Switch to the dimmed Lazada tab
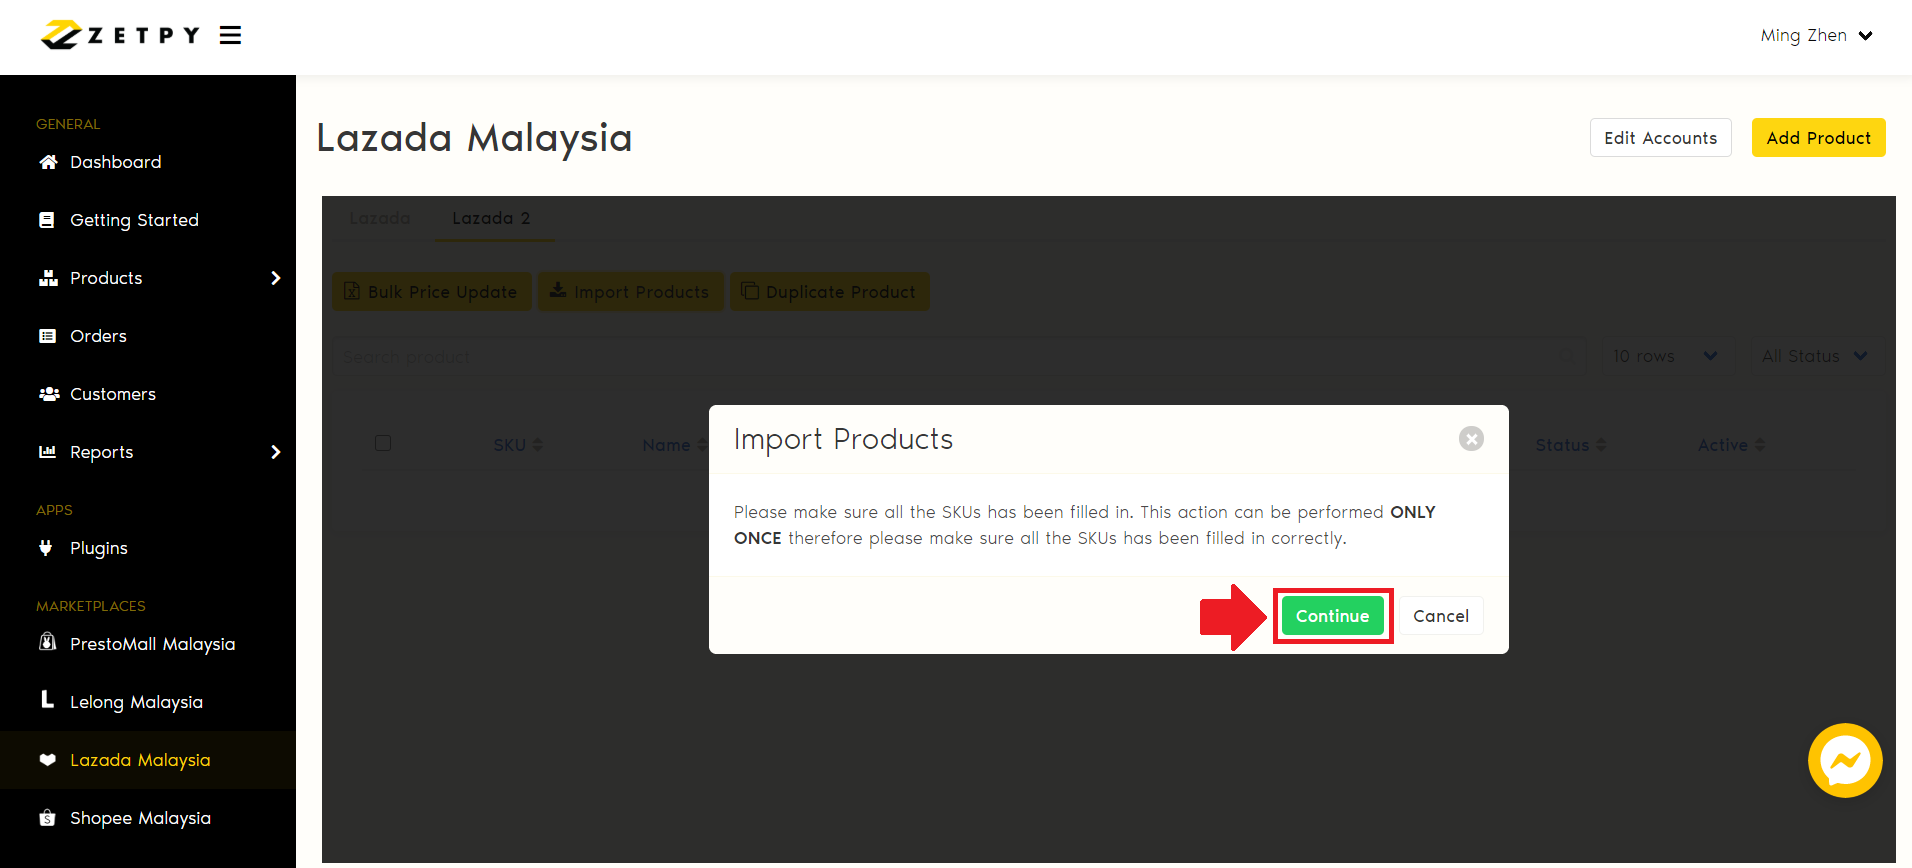The height and width of the screenshot is (868, 1912). [x=380, y=218]
